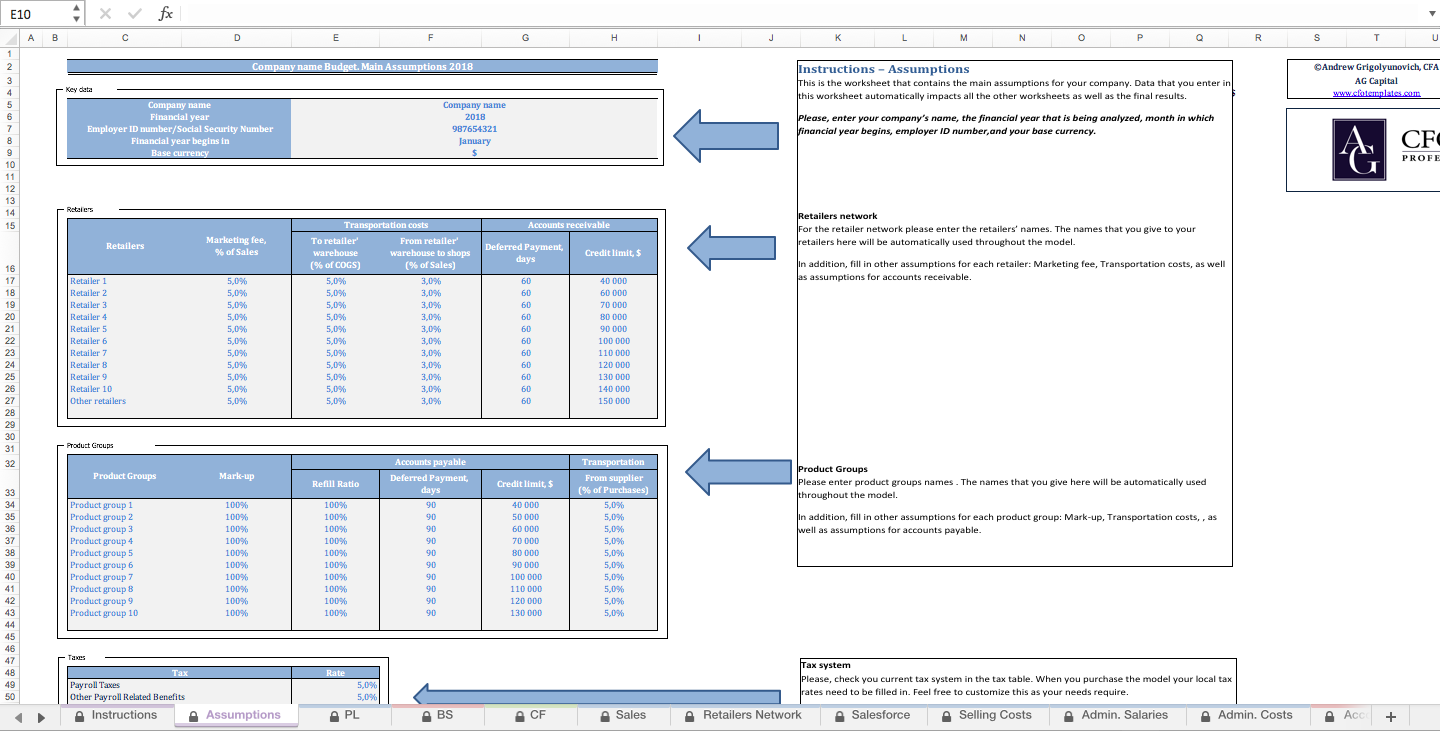Screen dimensions: 1440x731
Task: Switch to the Sales sheet tab
Action: click(x=623, y=715)
